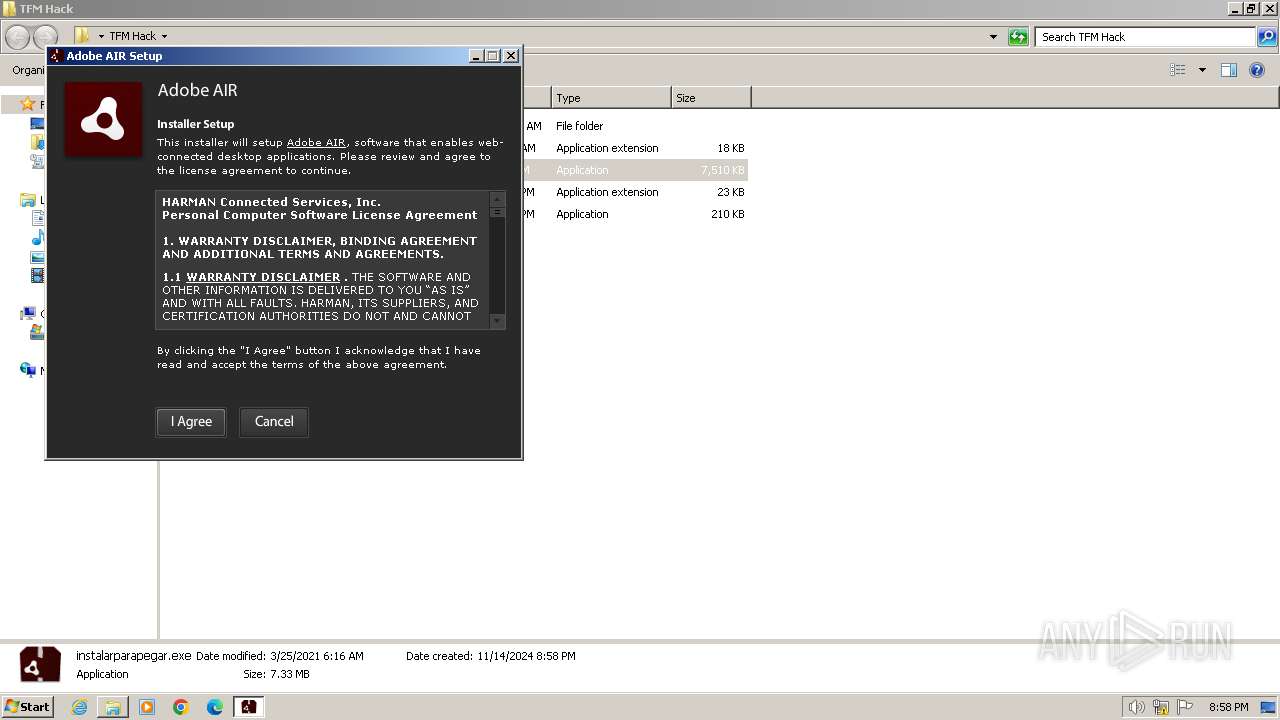Open the view options dropdown arrow
1280x720 pixels.
point(1202,70)
